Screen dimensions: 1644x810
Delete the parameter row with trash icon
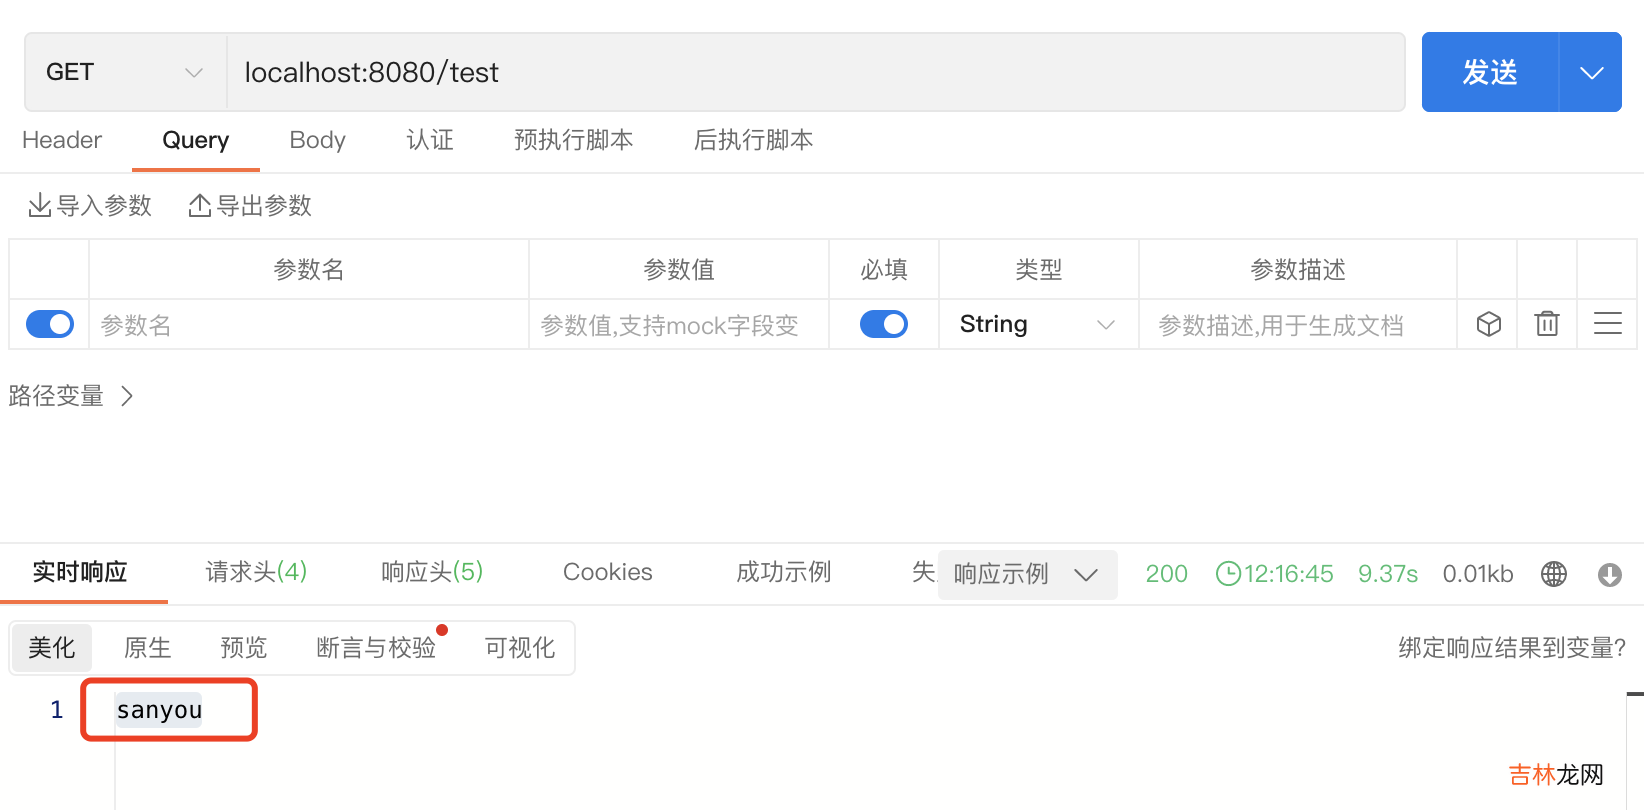pyautogui.click(x=1547, y=324)
